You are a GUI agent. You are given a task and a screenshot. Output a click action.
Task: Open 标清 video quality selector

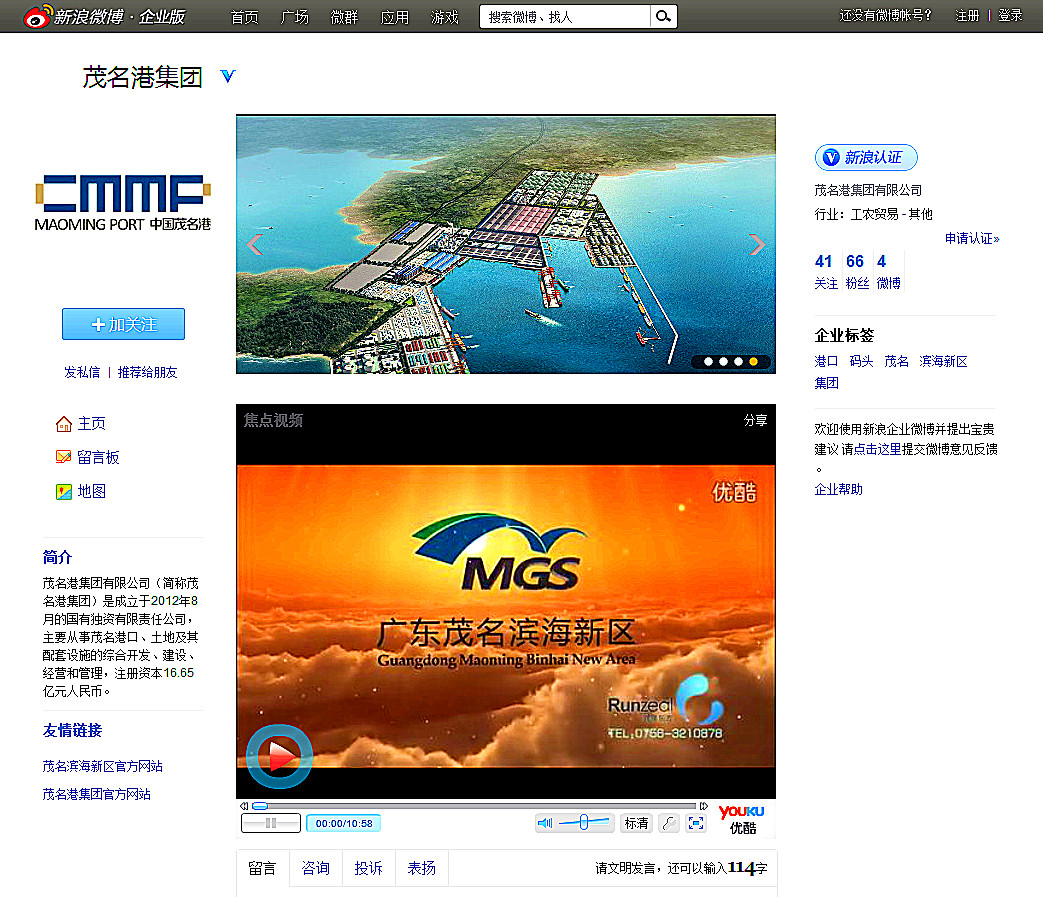pos(636,823)
